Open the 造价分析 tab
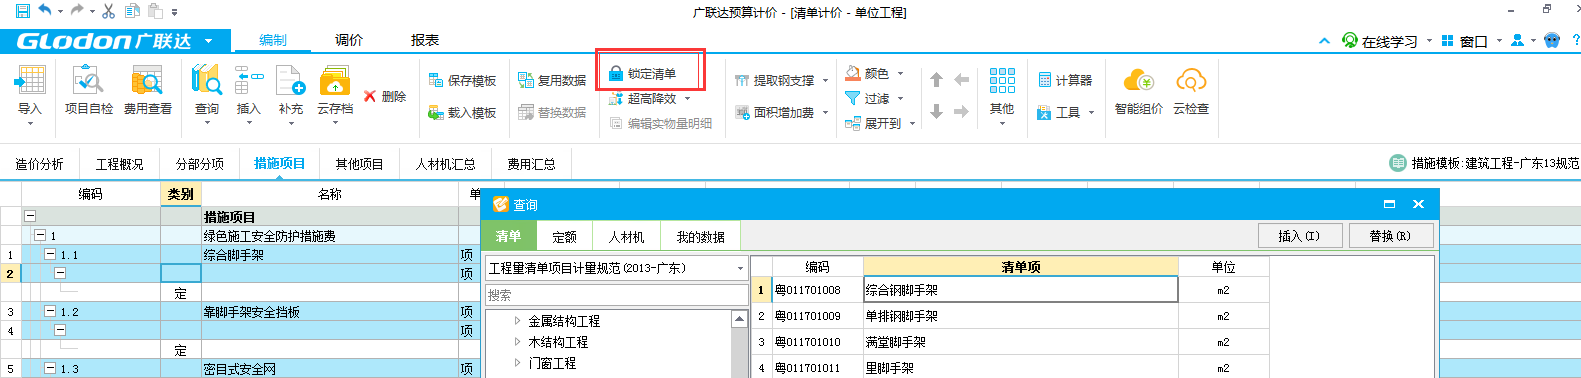 tap(39, 164)
